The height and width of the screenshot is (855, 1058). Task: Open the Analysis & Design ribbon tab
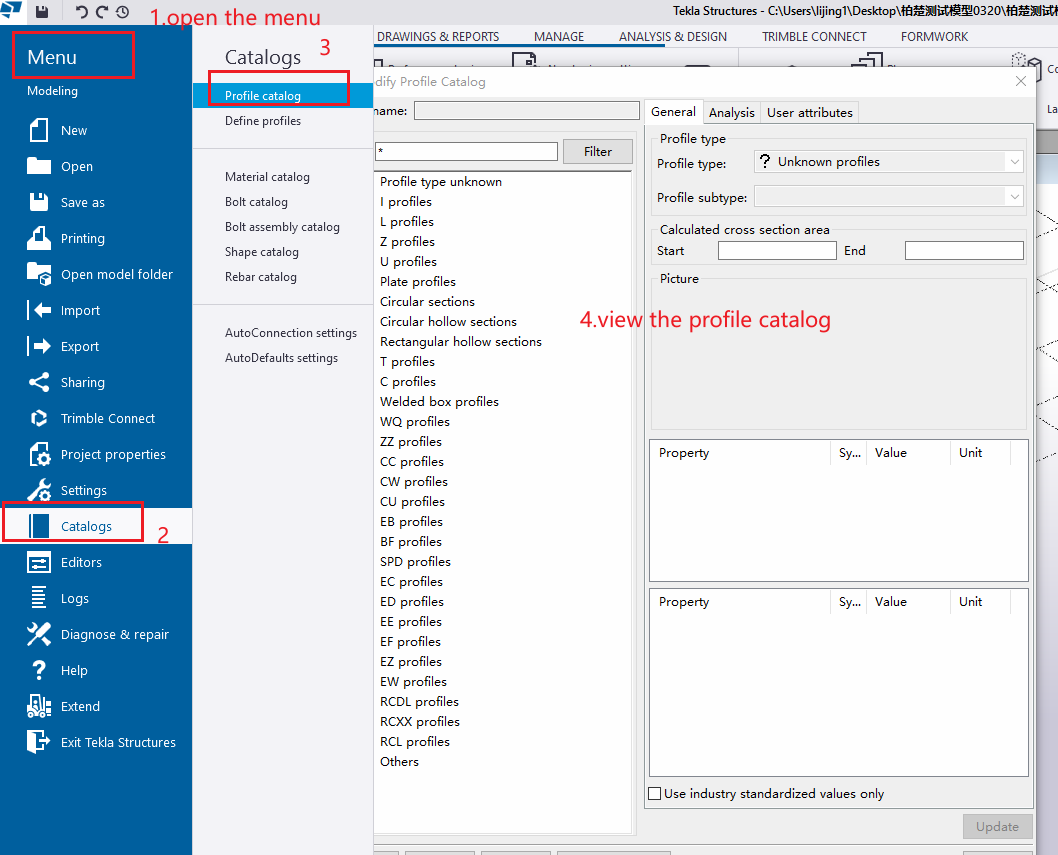point(673,36)
